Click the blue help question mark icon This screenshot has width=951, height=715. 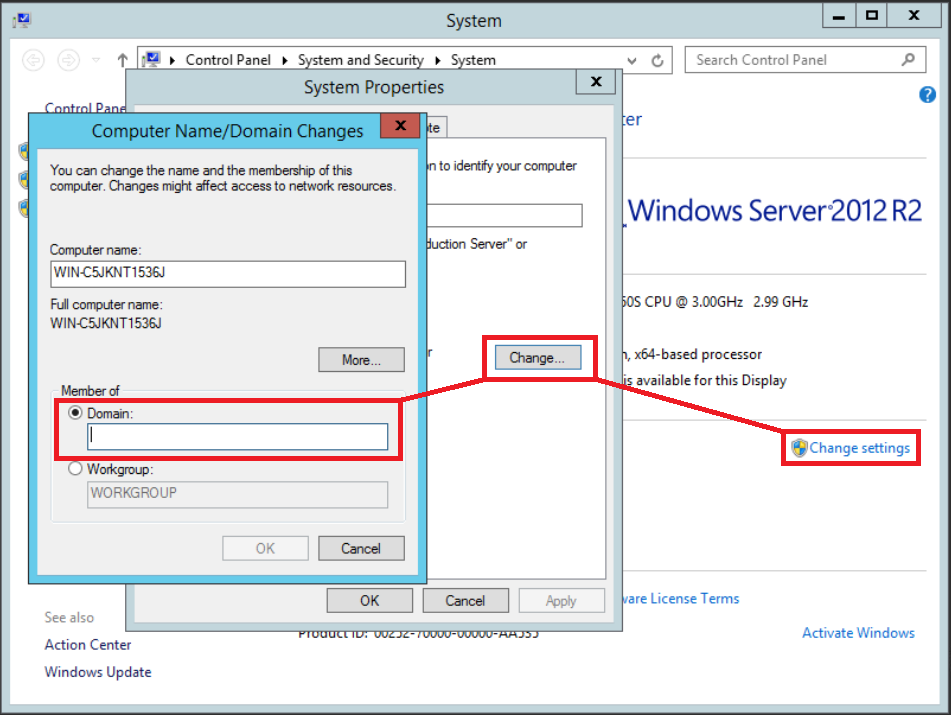pyautogui.click(x=926, y=95)
